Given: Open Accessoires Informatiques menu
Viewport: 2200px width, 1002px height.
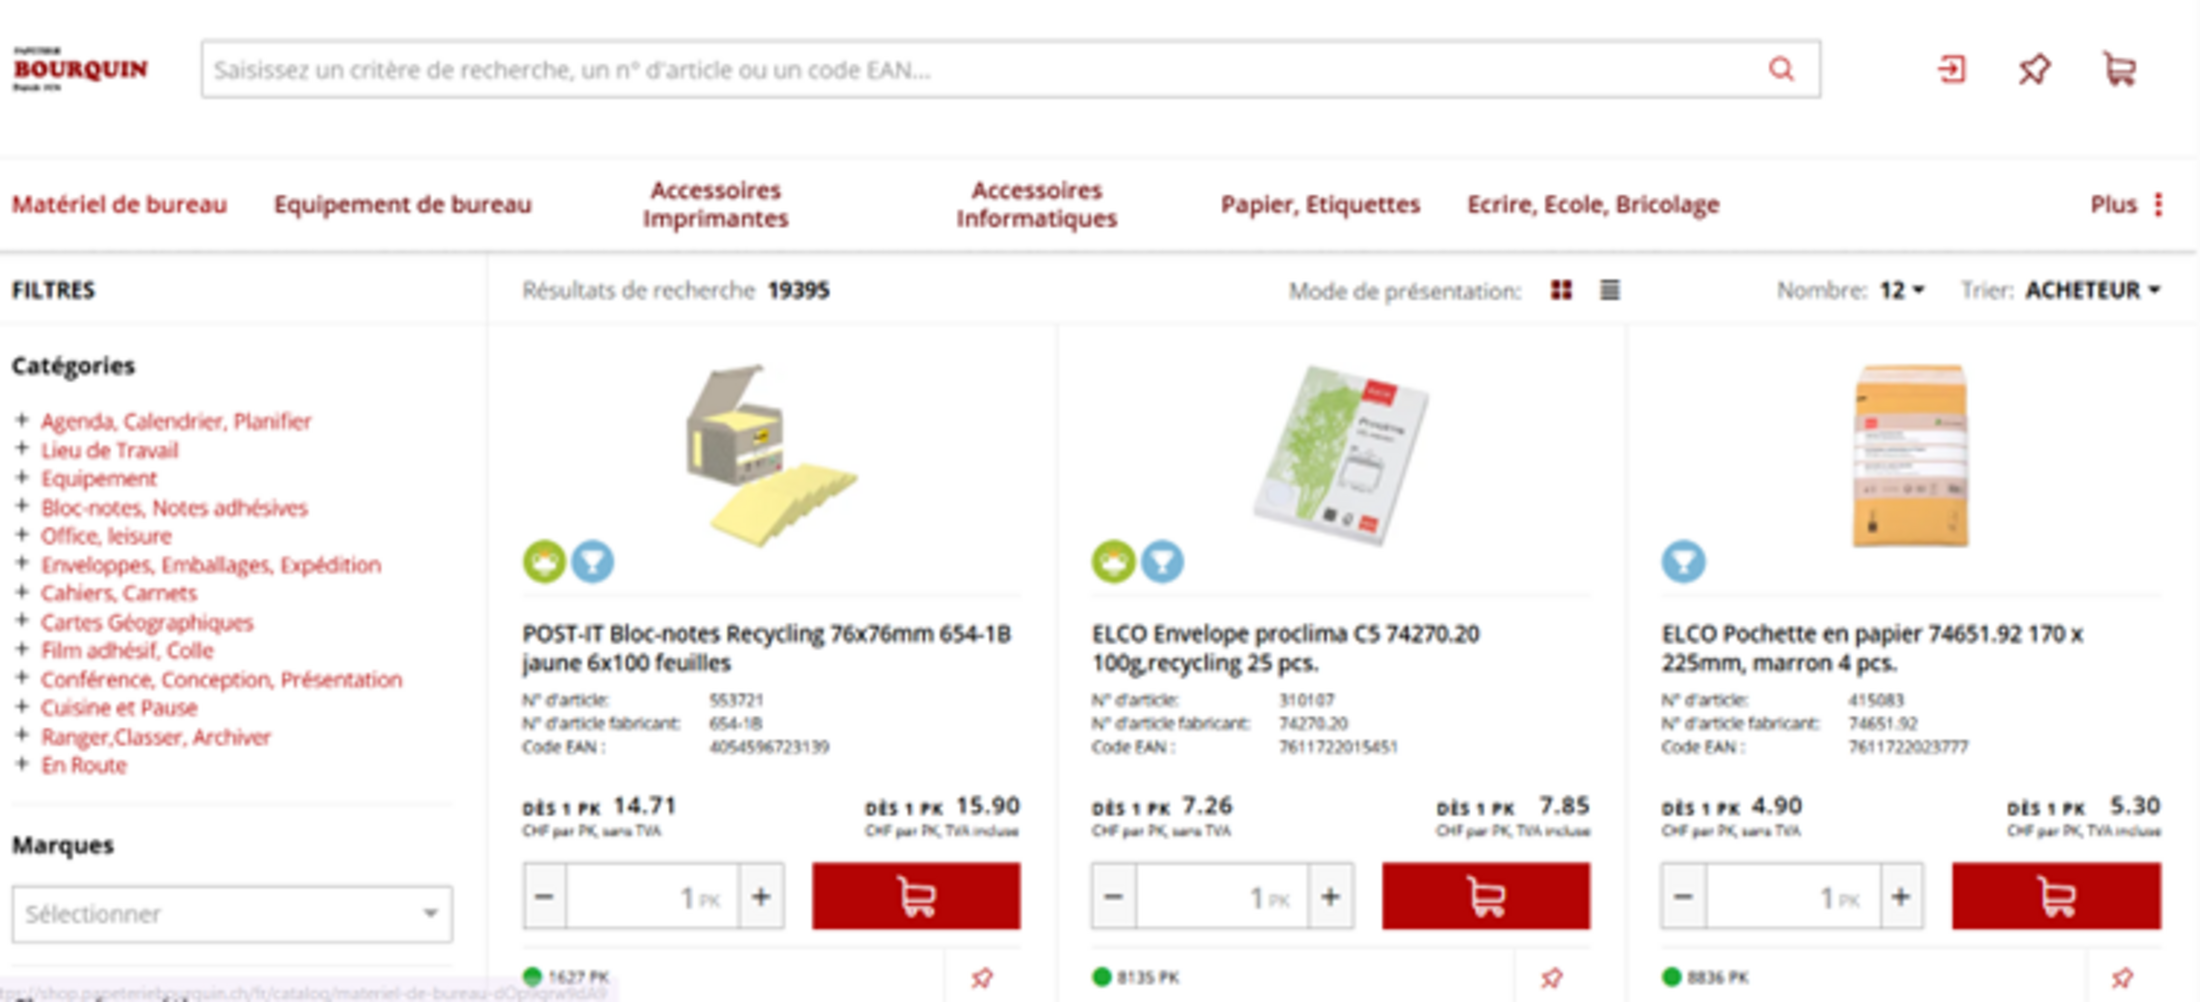Looking at the screenshot, I should coord(1037,204).
